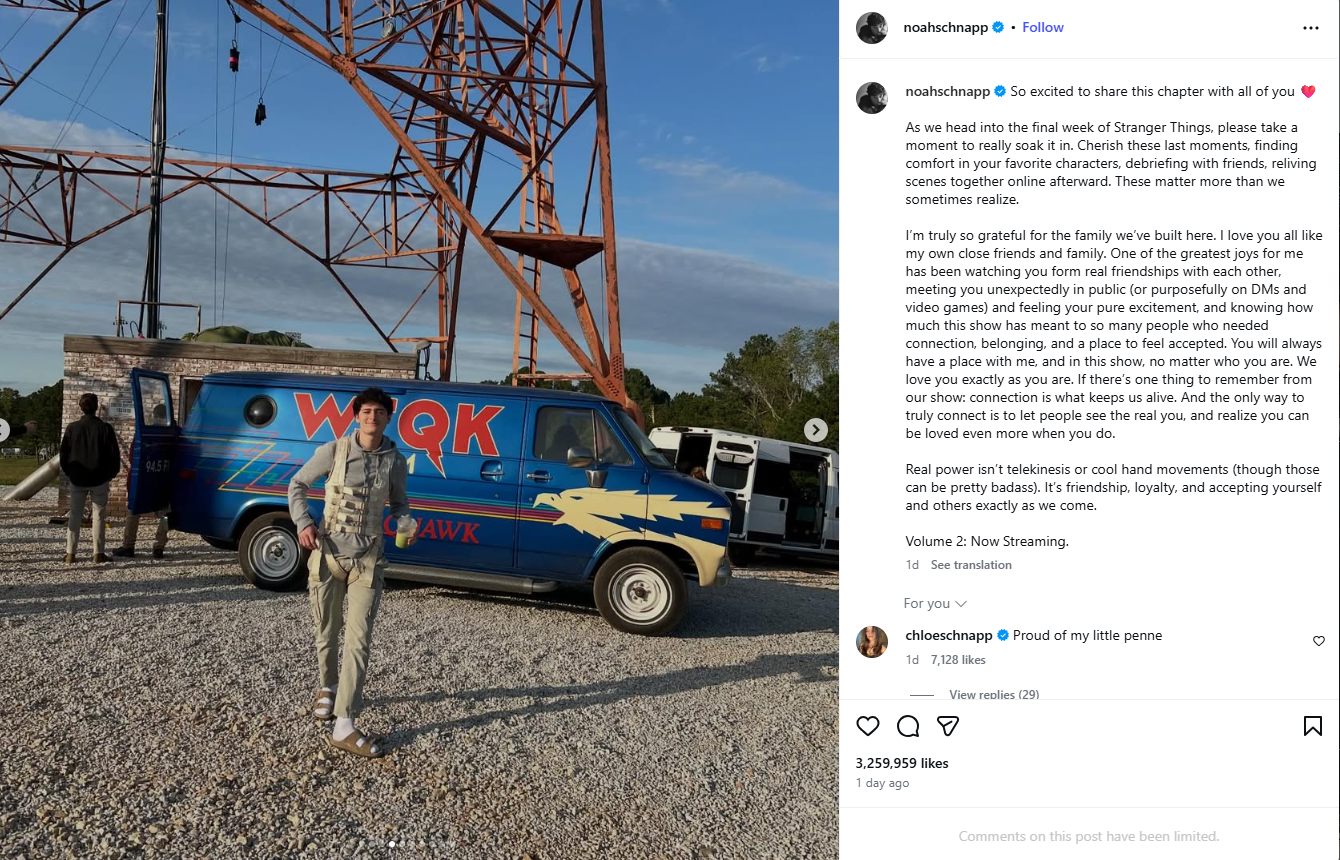Go to previous photo with left arrow
This screenshot has width=1340, height=860.
pyautogui.click(x=4, y=430)
